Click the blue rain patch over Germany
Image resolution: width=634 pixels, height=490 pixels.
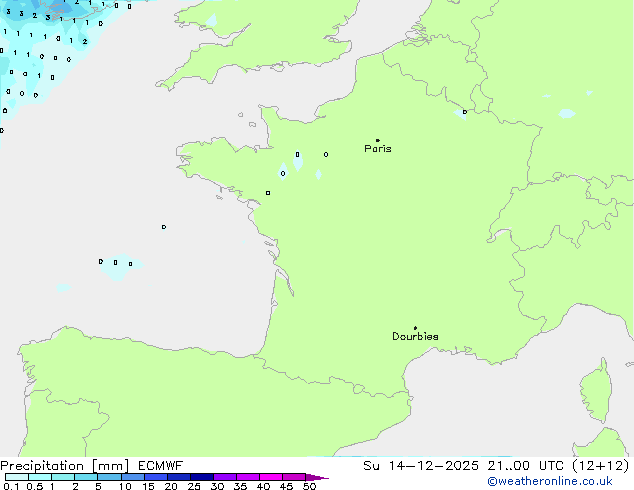(567, 113)
